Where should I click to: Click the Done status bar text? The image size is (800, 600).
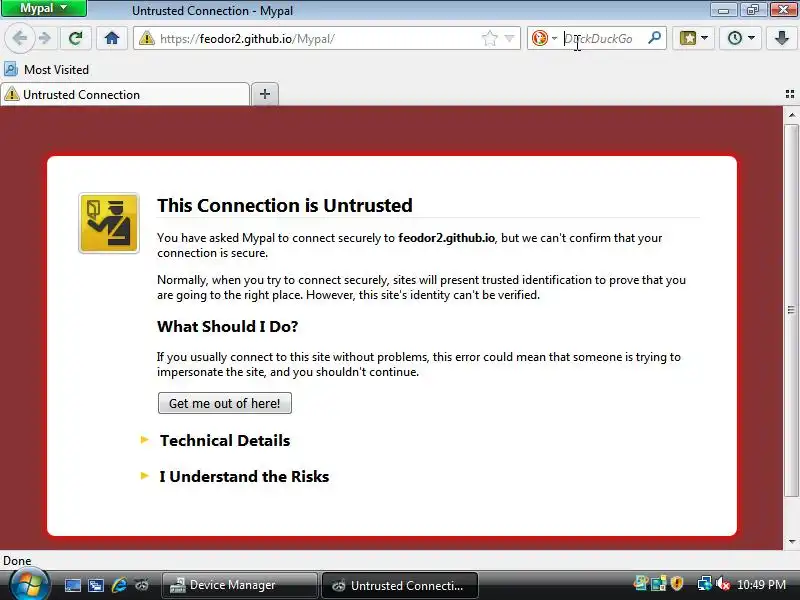(x=17, y=561)
